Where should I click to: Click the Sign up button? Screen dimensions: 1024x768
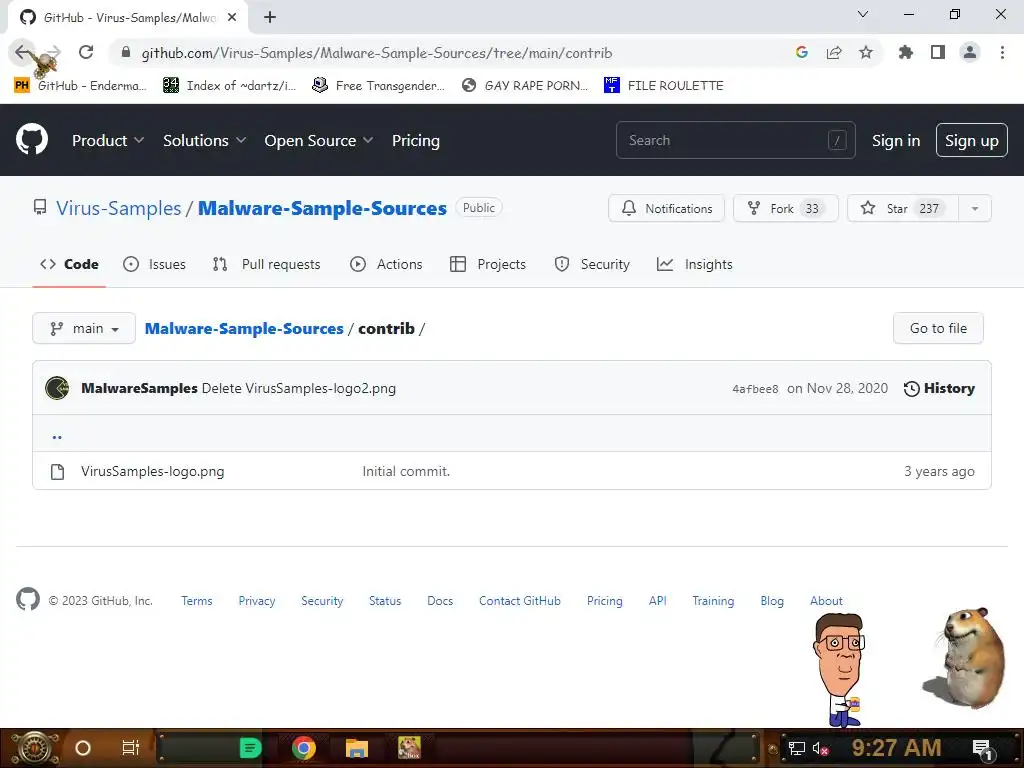(x=971, y=140)
